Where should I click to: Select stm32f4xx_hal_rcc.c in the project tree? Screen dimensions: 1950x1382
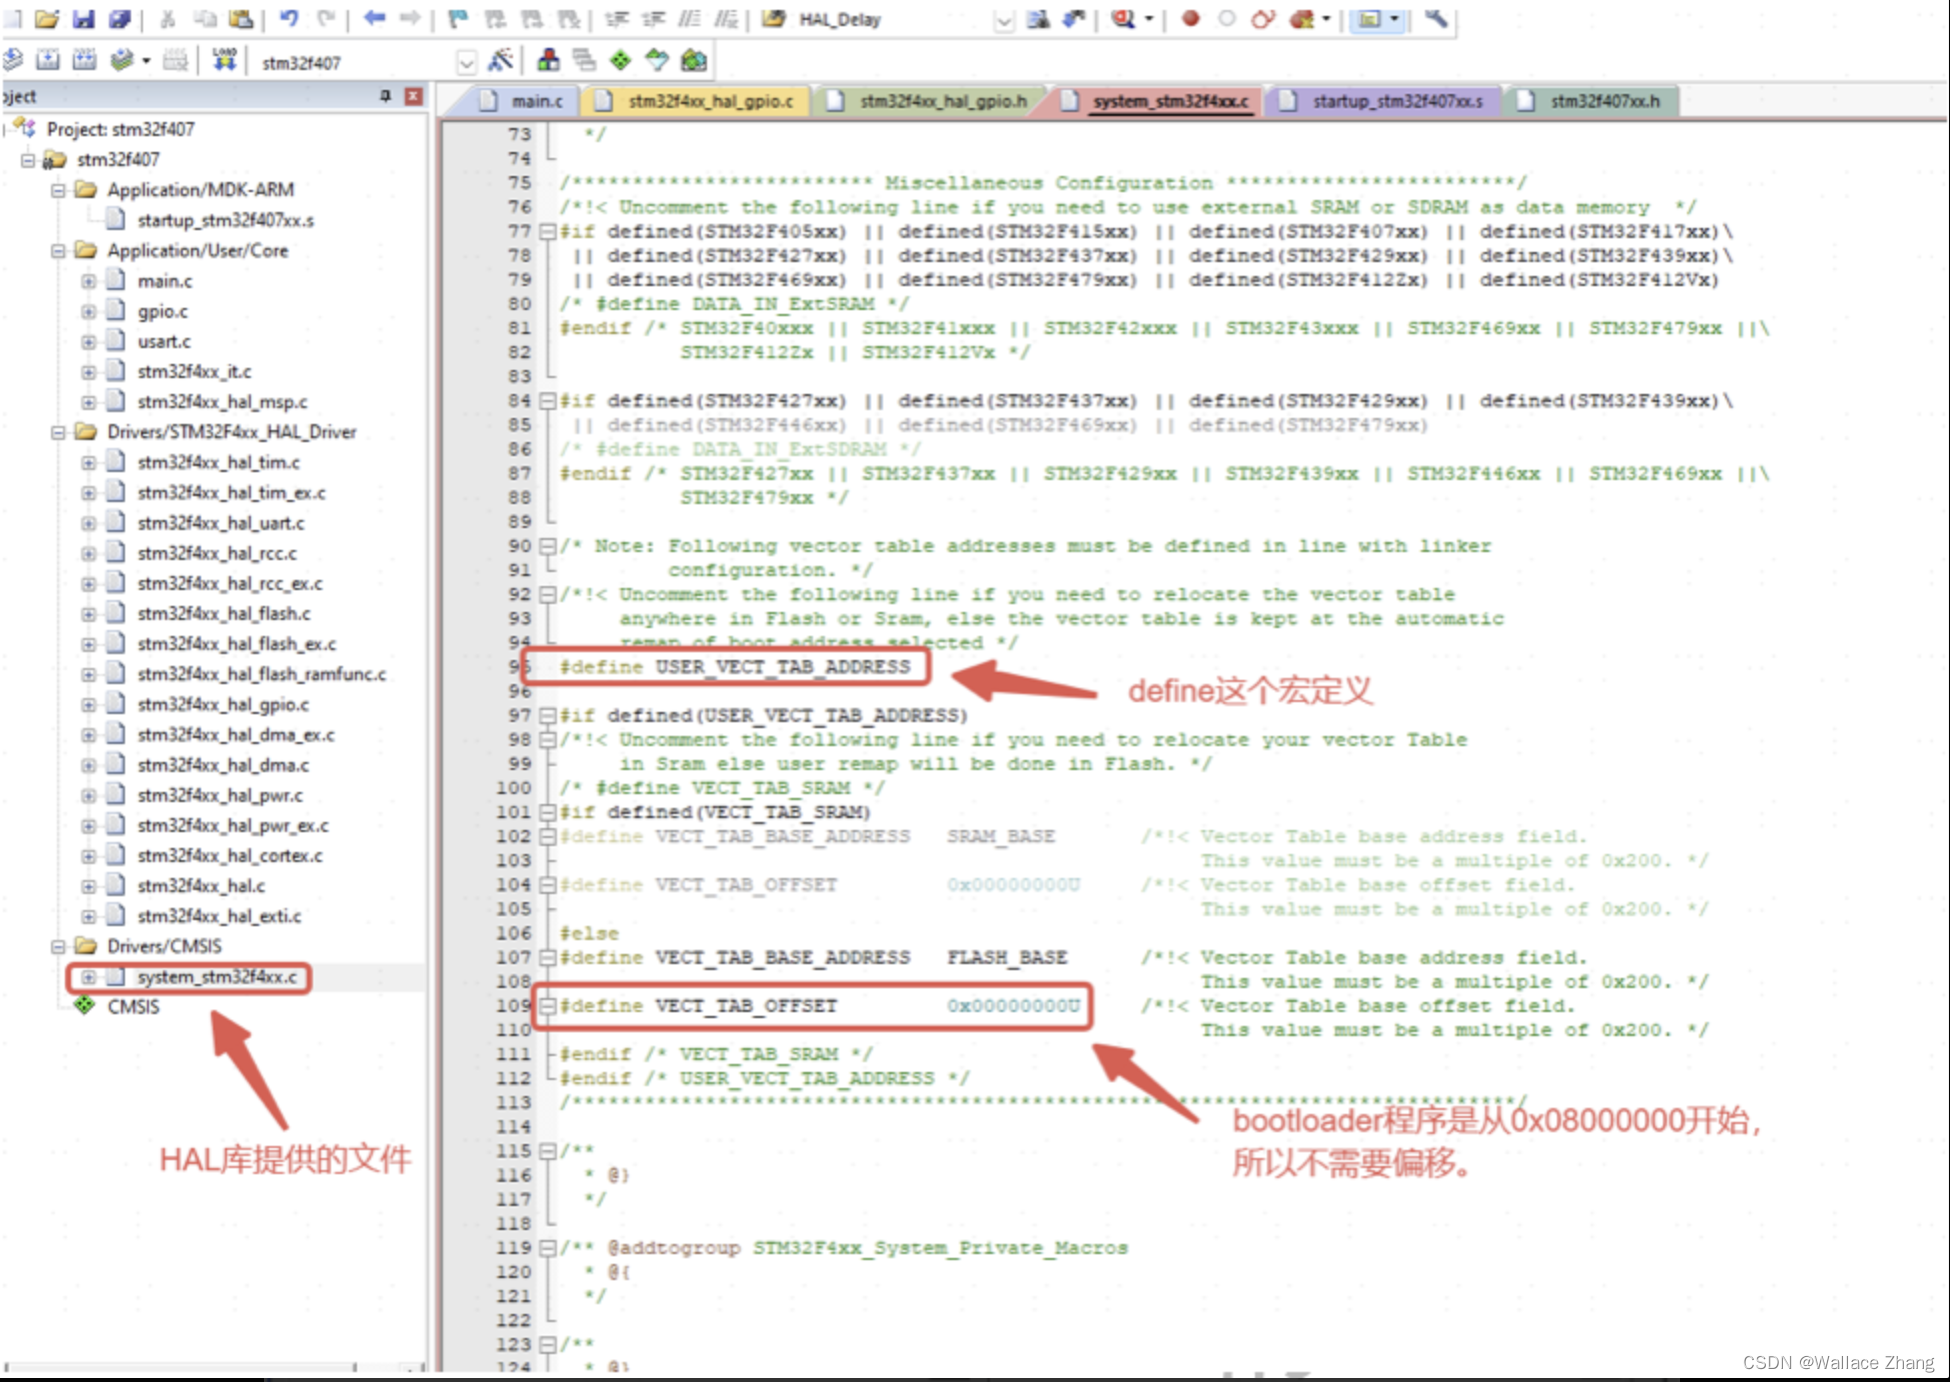pos(217,553)
